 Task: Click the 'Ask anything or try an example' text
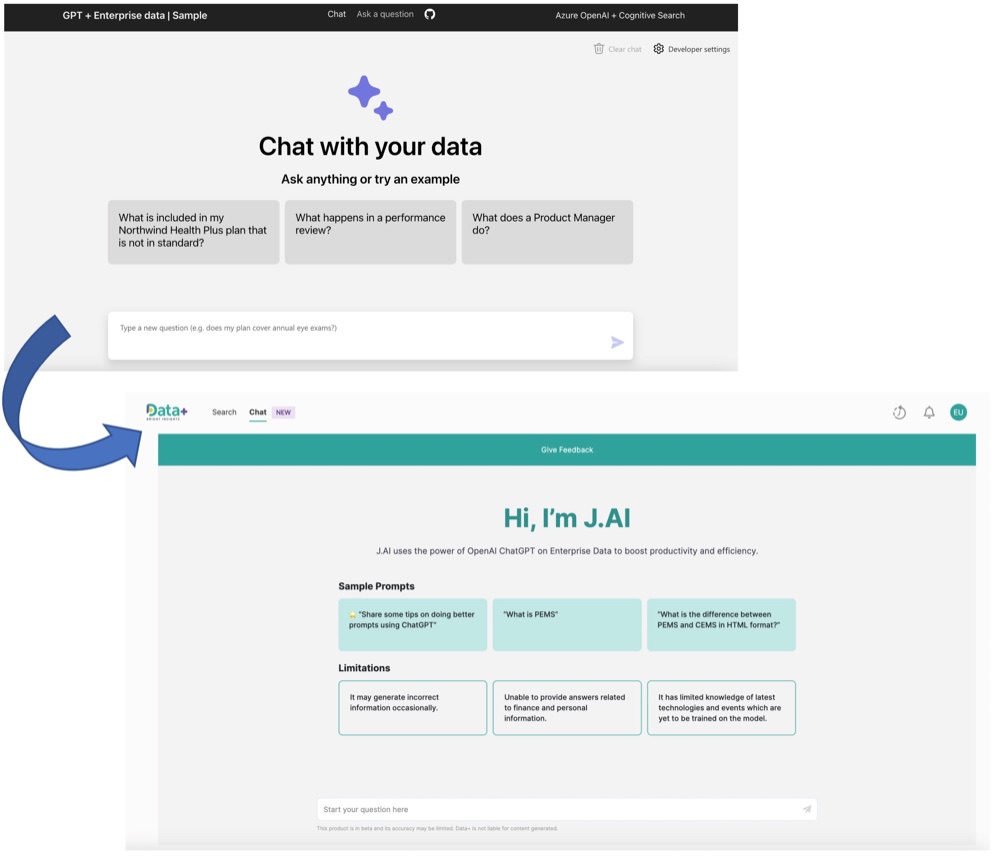(x=370, y=179)
